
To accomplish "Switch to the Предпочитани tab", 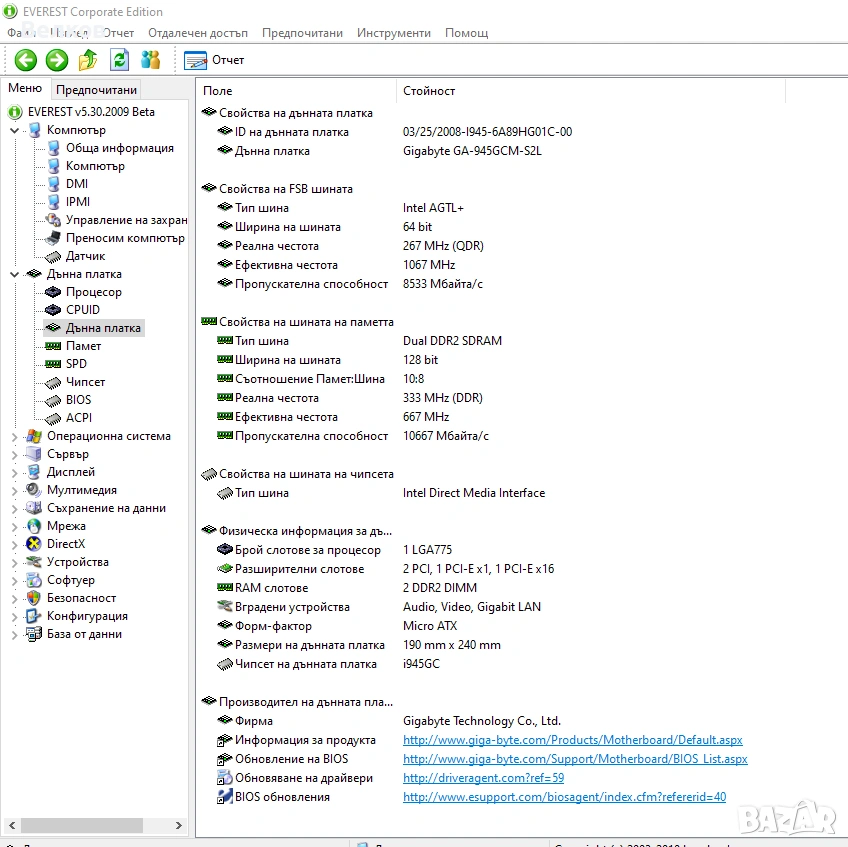I will tap(96, 90).
